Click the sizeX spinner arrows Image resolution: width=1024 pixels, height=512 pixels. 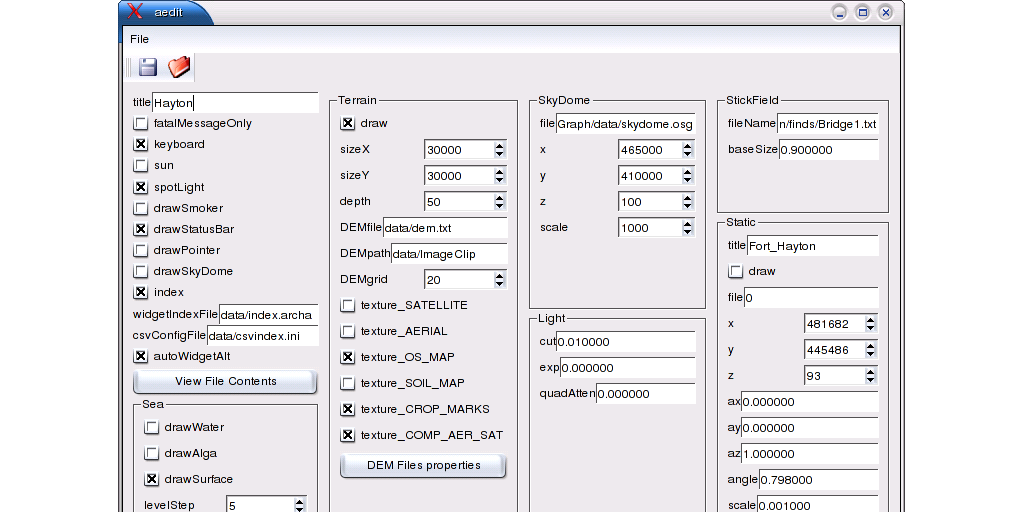pyautogui.click(x=499, y=150)
